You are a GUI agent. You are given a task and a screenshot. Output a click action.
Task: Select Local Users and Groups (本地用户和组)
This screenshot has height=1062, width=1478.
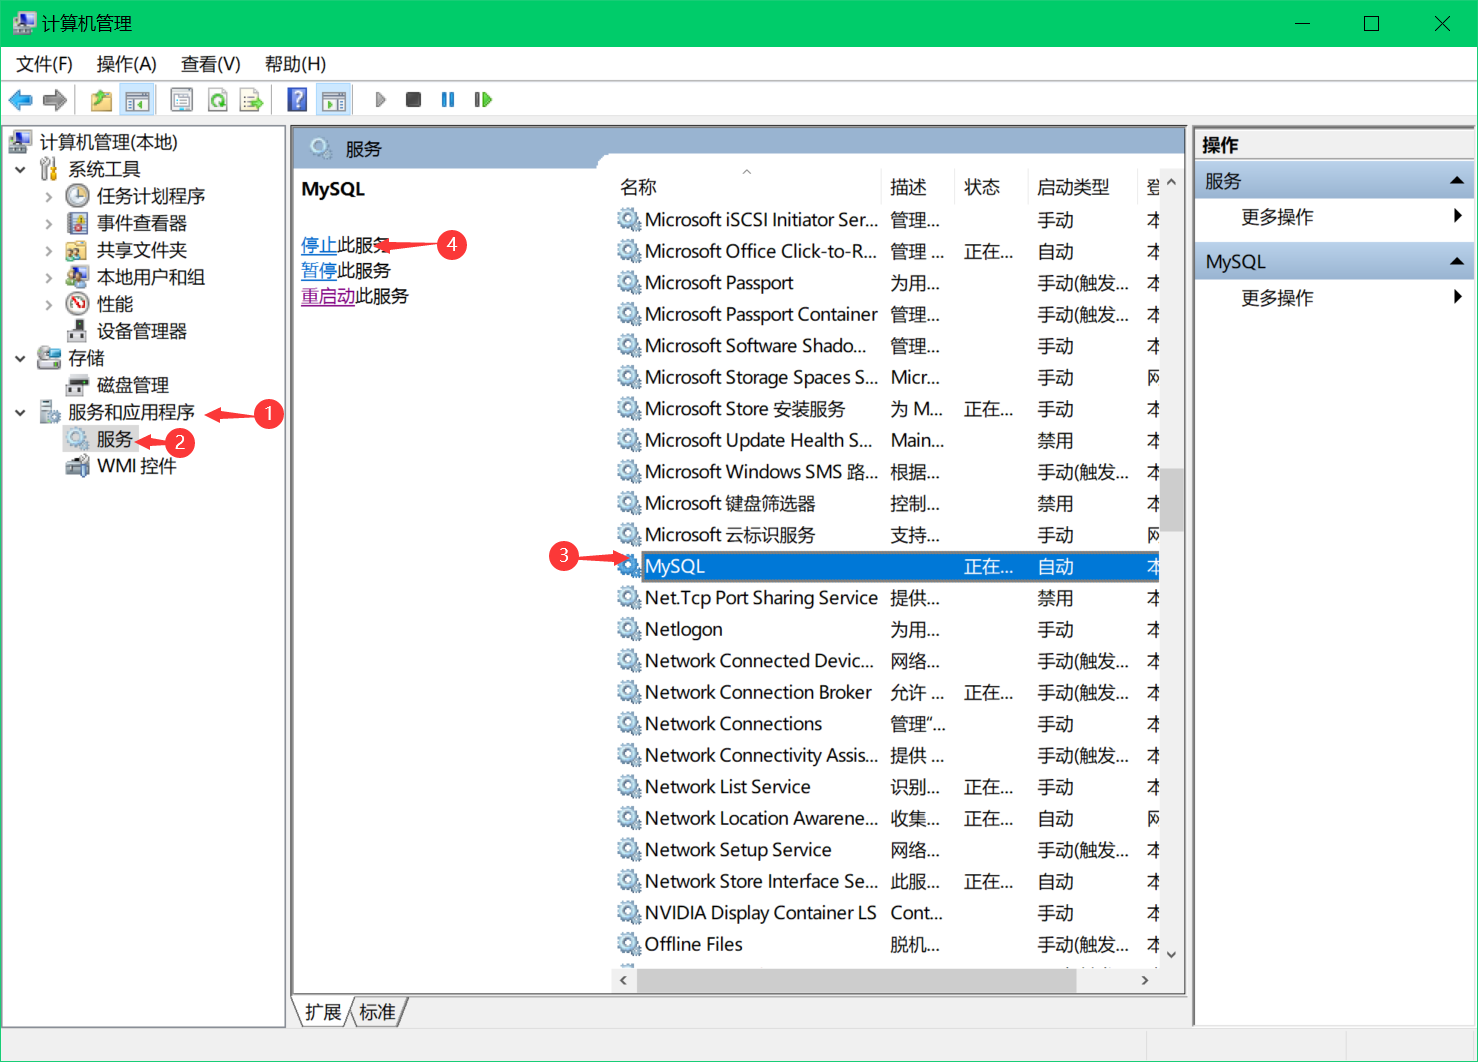point(151,277)
